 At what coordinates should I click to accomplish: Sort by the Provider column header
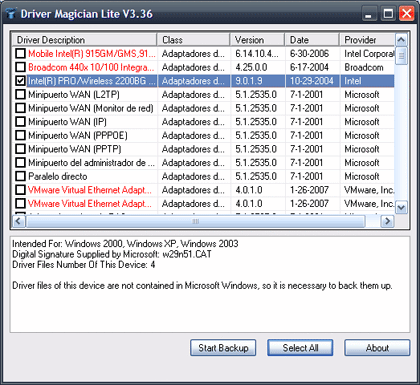tap(367, 40)
